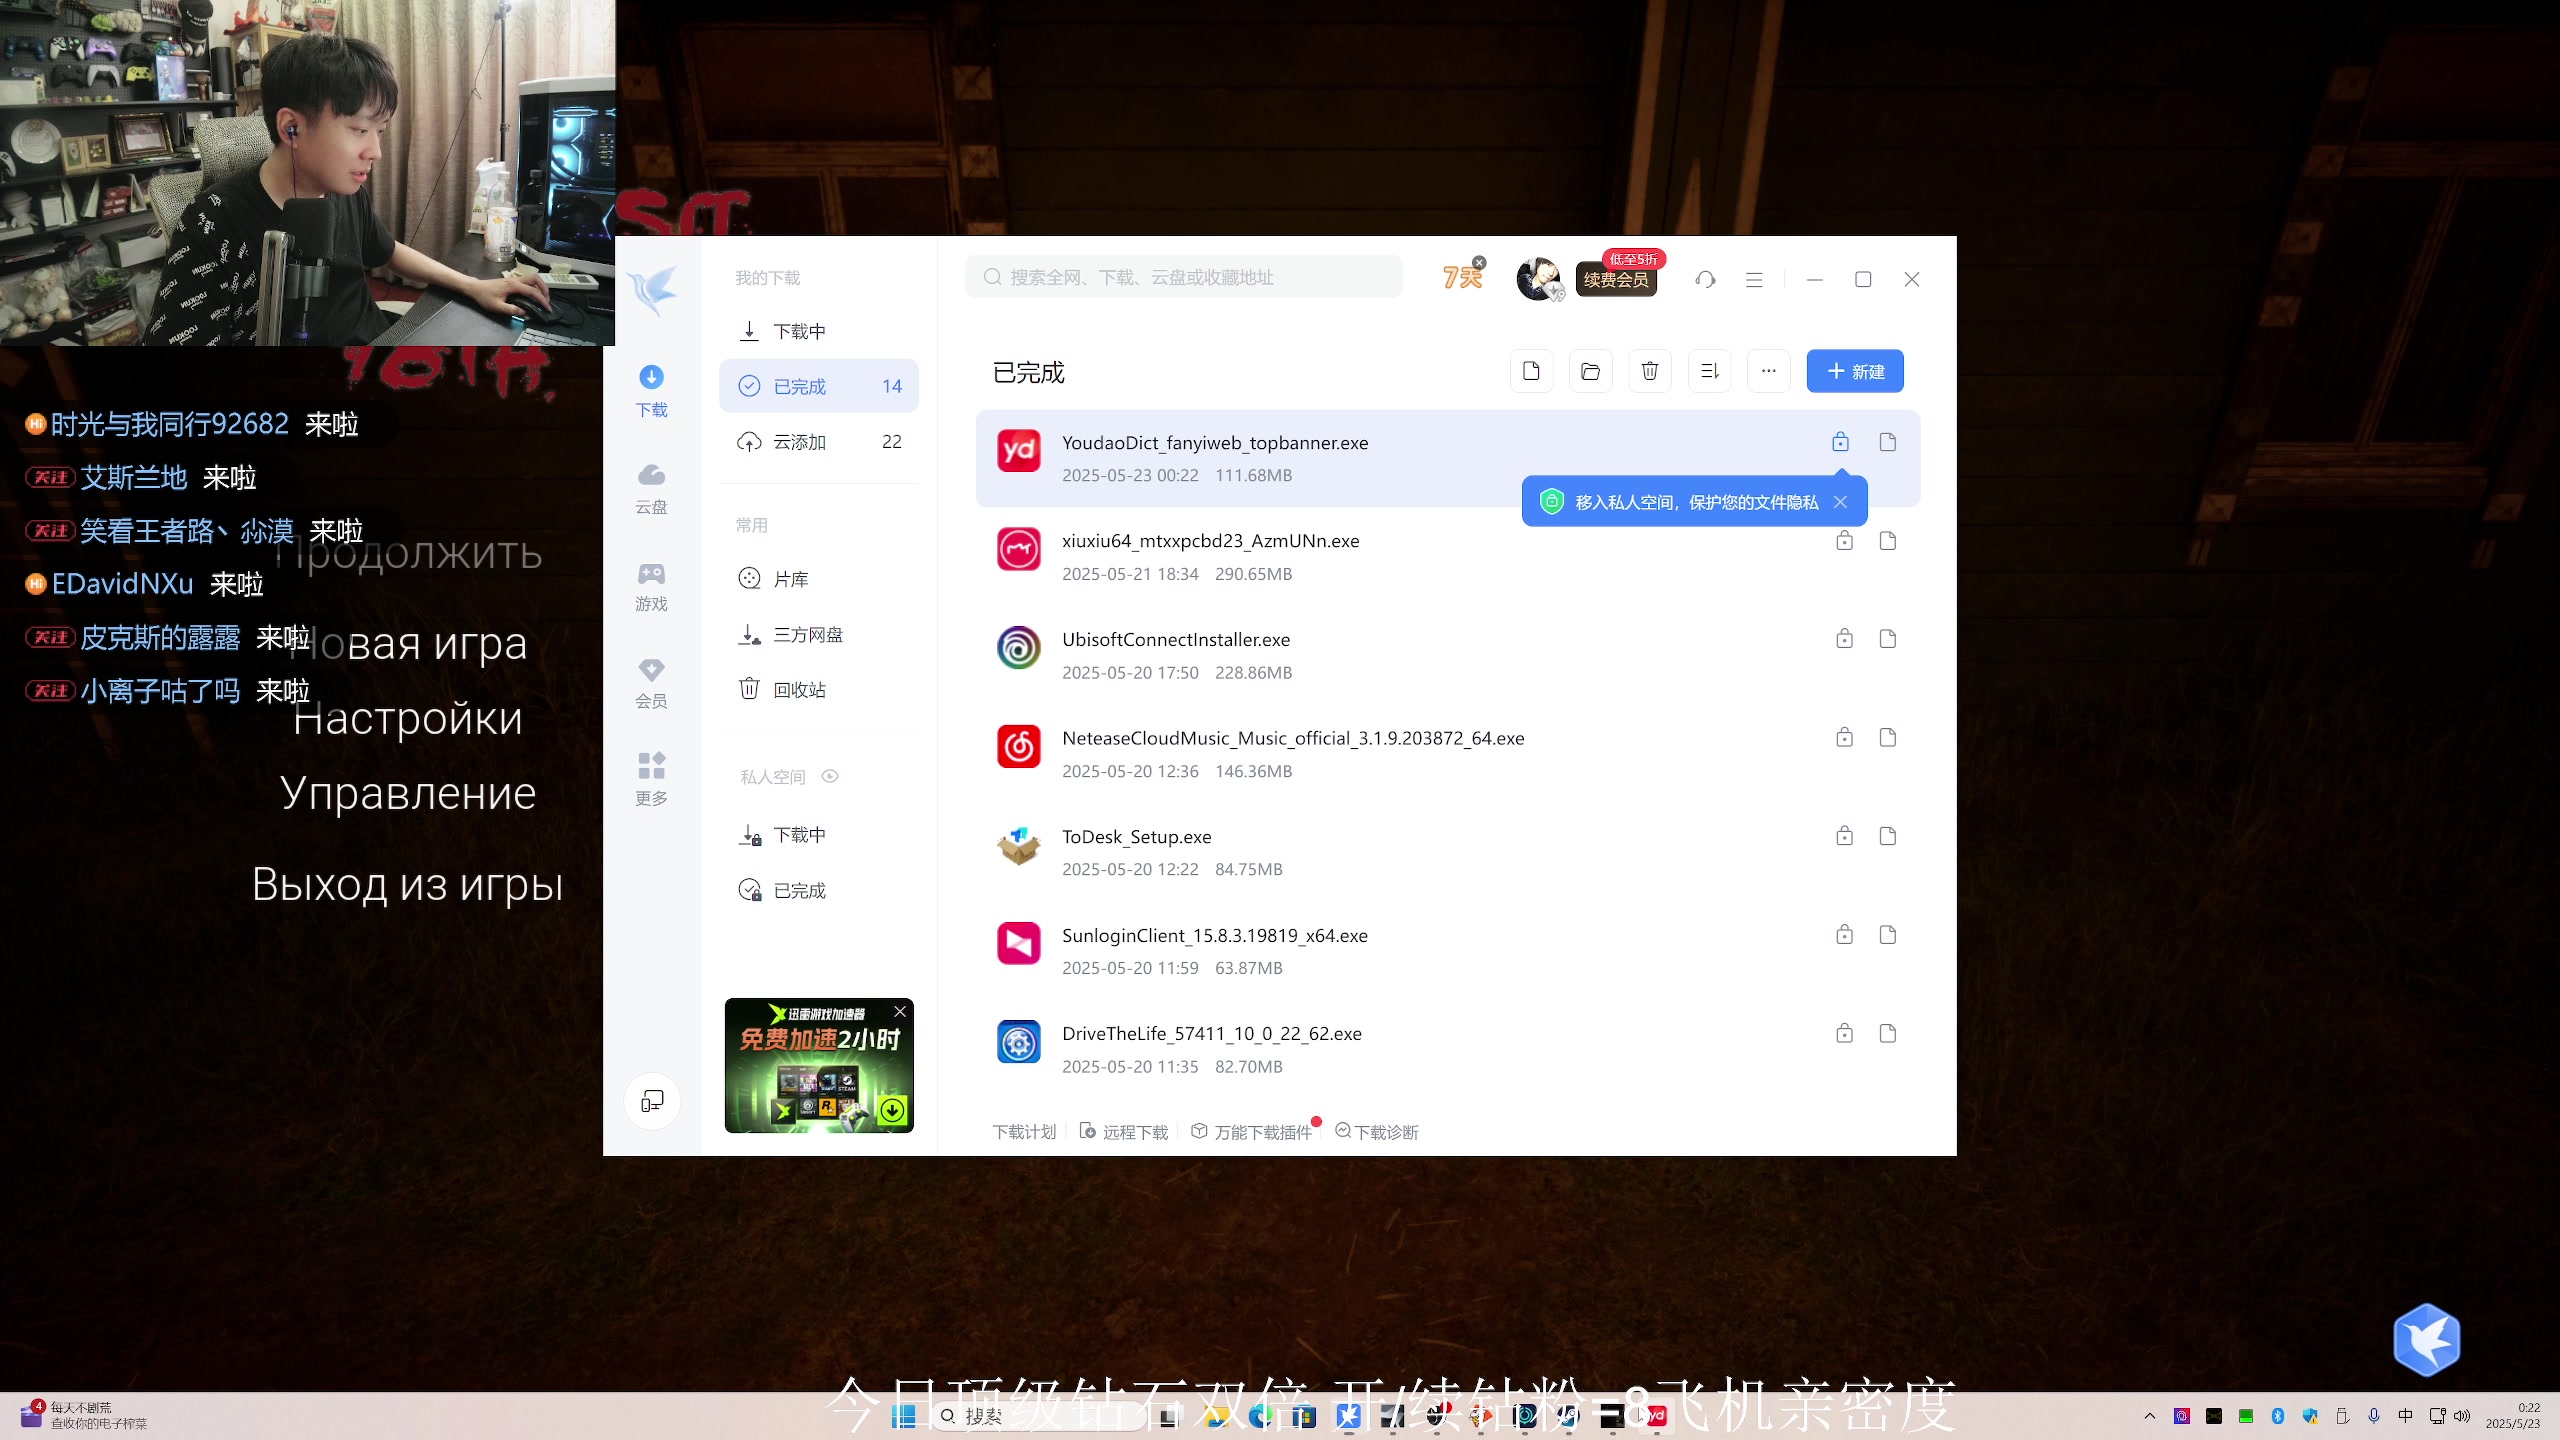Click the 远程下载 link at bottom
Viewport: 2560px width, 1440px height.
1124,1132
